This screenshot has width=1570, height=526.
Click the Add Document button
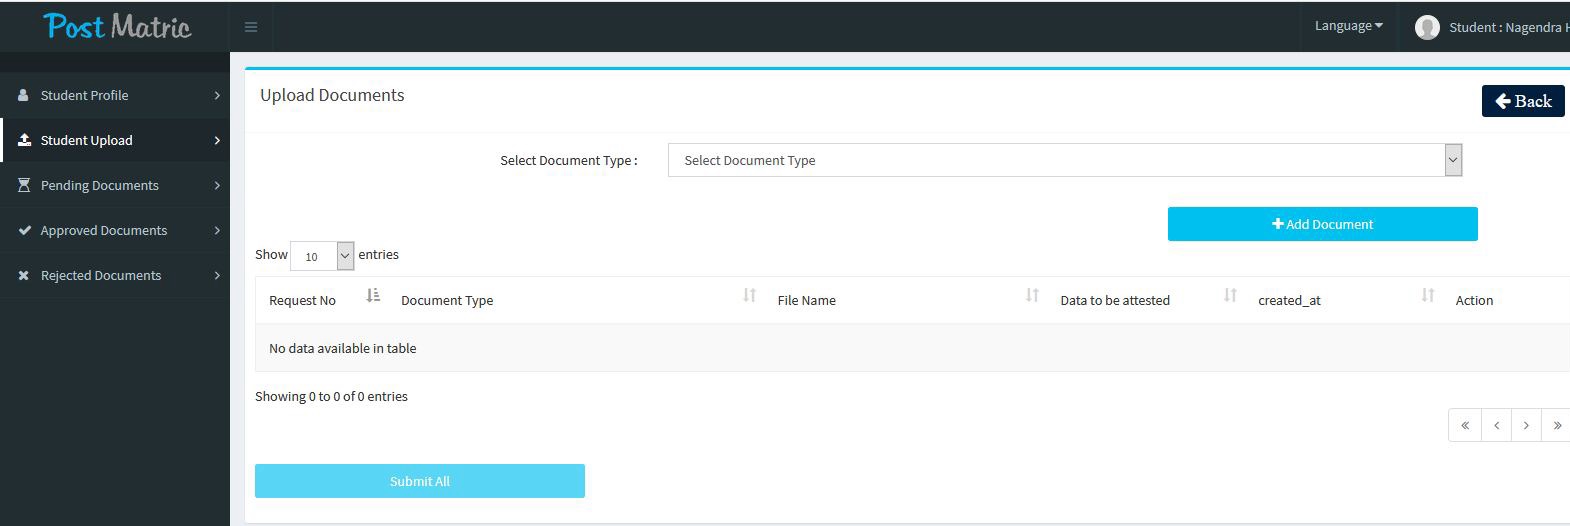[1322, 224]
